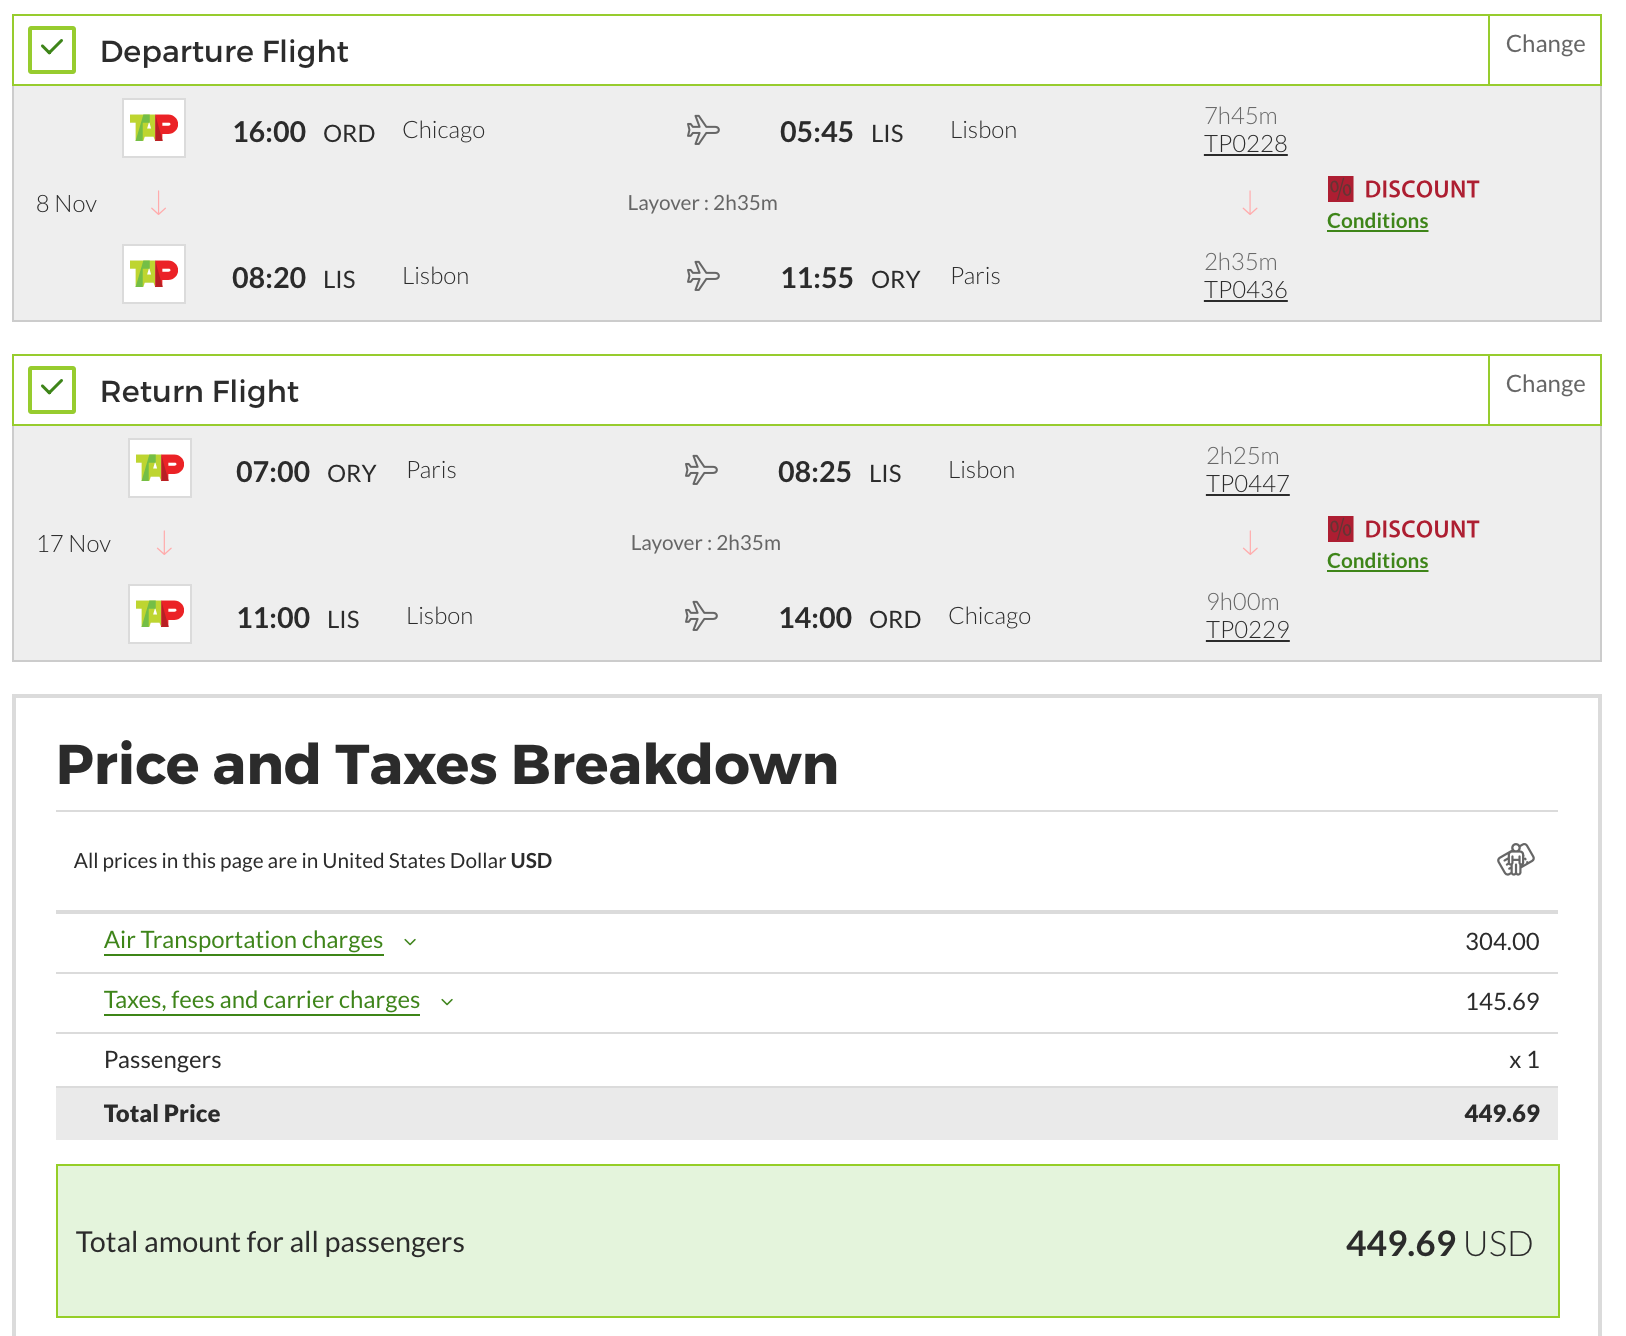Click the airplane icon on Lisbon to Chicago leg
Viewport: 1626px width, 1336px height.
[701, 616]
